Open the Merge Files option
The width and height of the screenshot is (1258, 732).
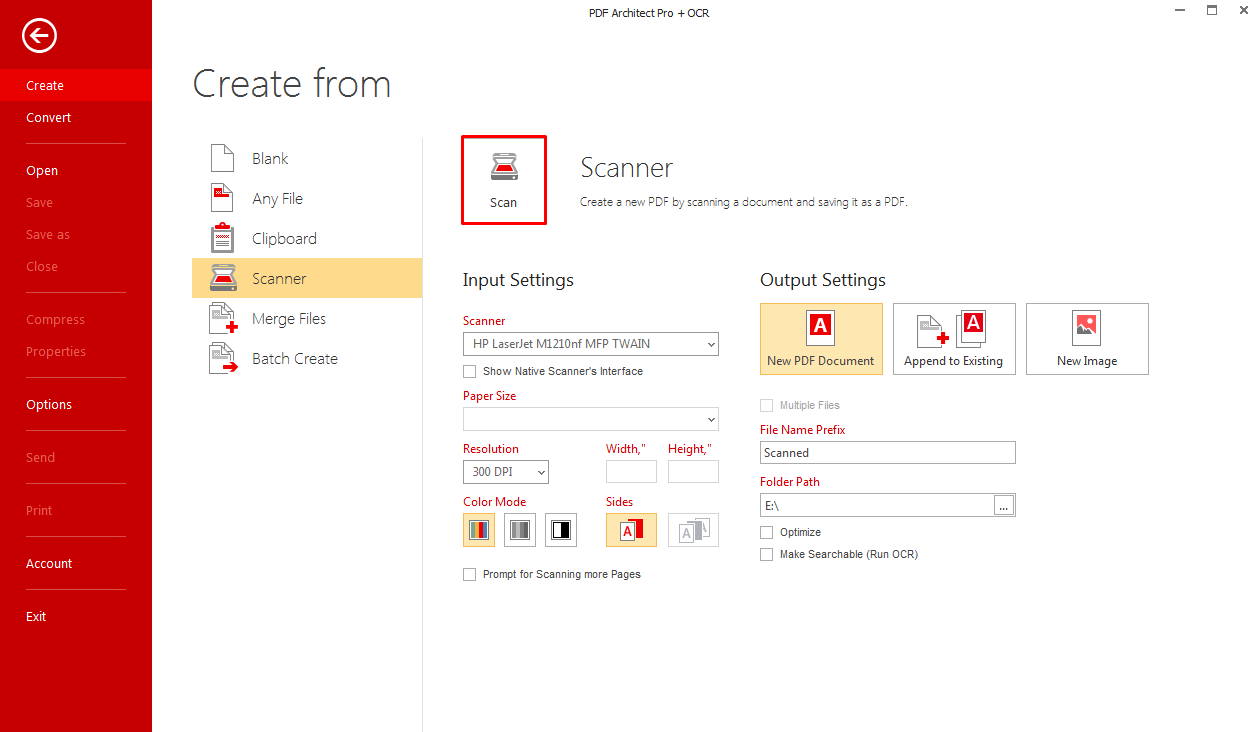(307, 318)
